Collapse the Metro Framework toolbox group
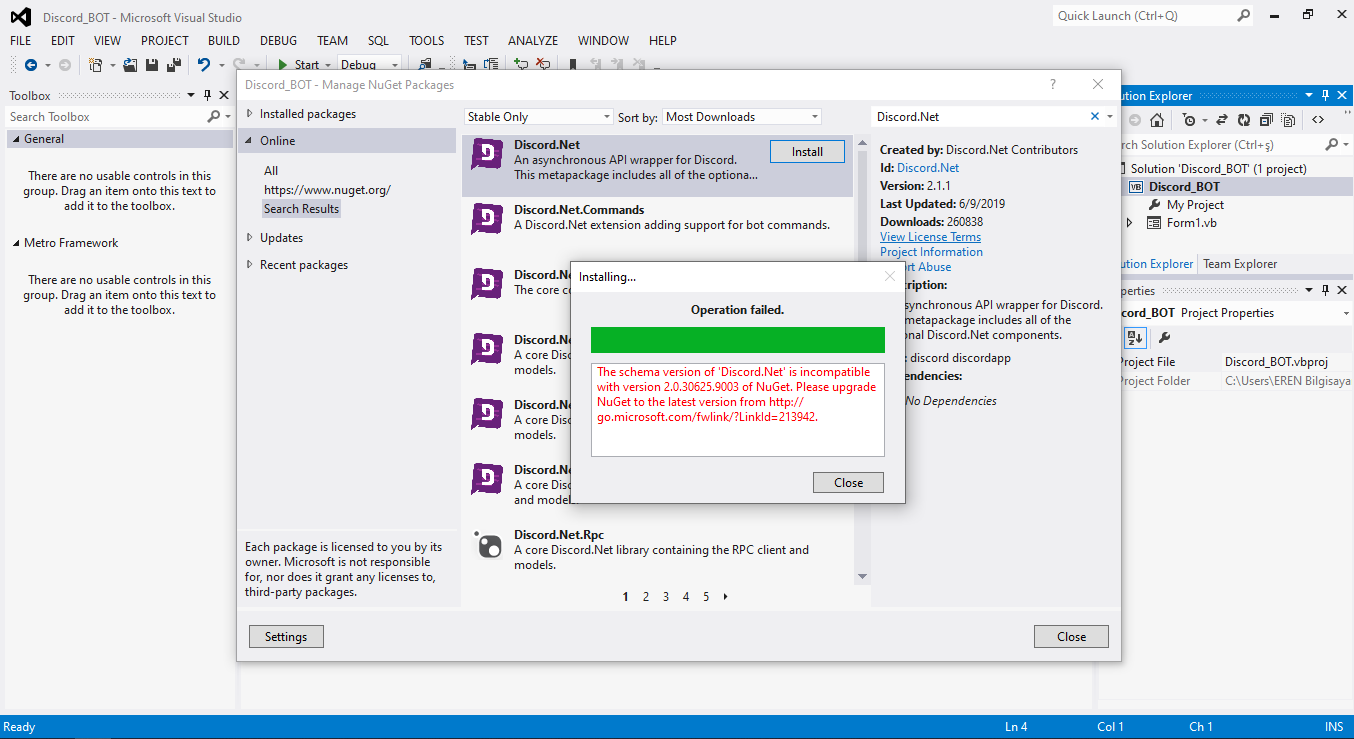 (x=16, y=243)
